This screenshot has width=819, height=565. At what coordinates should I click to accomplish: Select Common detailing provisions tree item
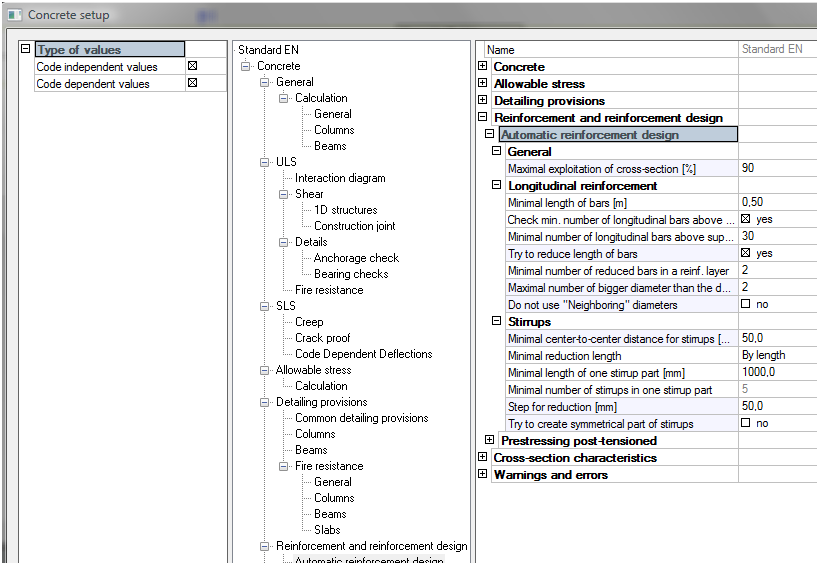[x=361, y=418]
